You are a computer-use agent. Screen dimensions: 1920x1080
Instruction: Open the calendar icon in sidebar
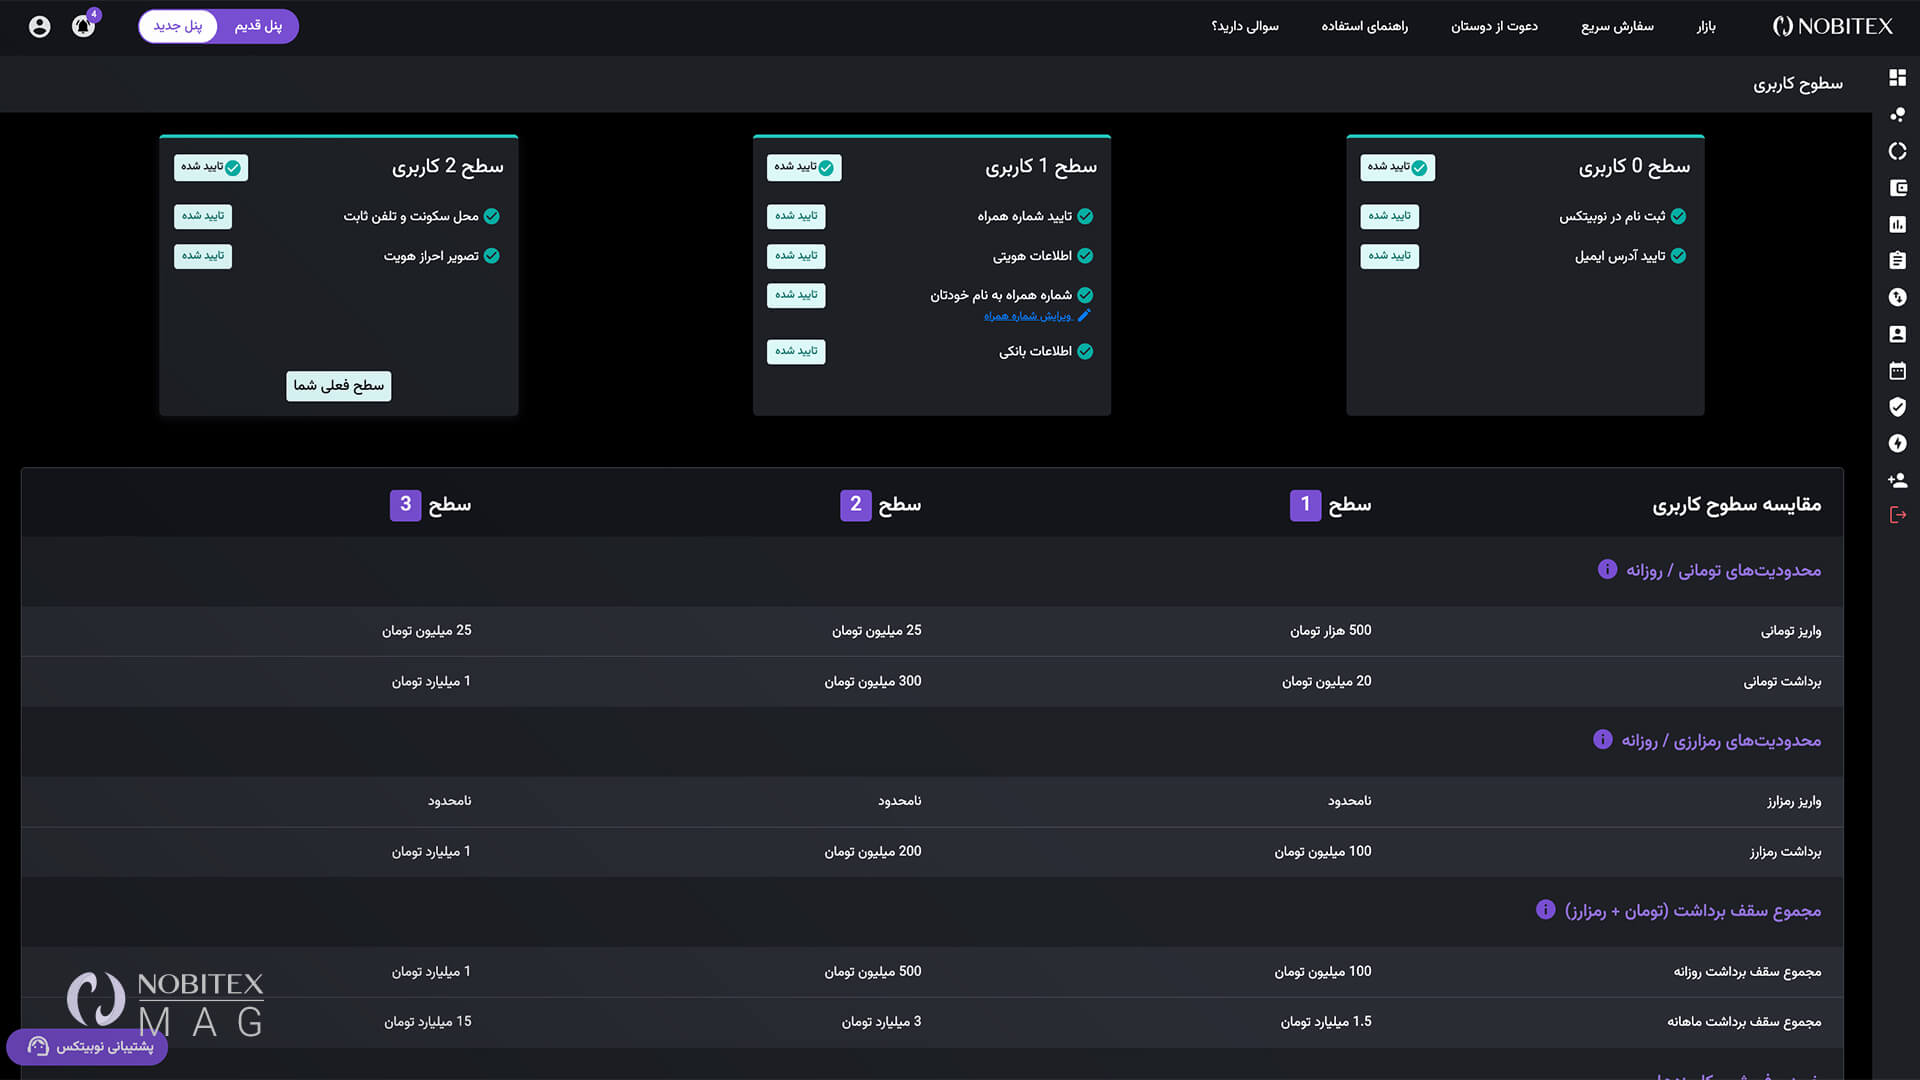coord(1897,370)
